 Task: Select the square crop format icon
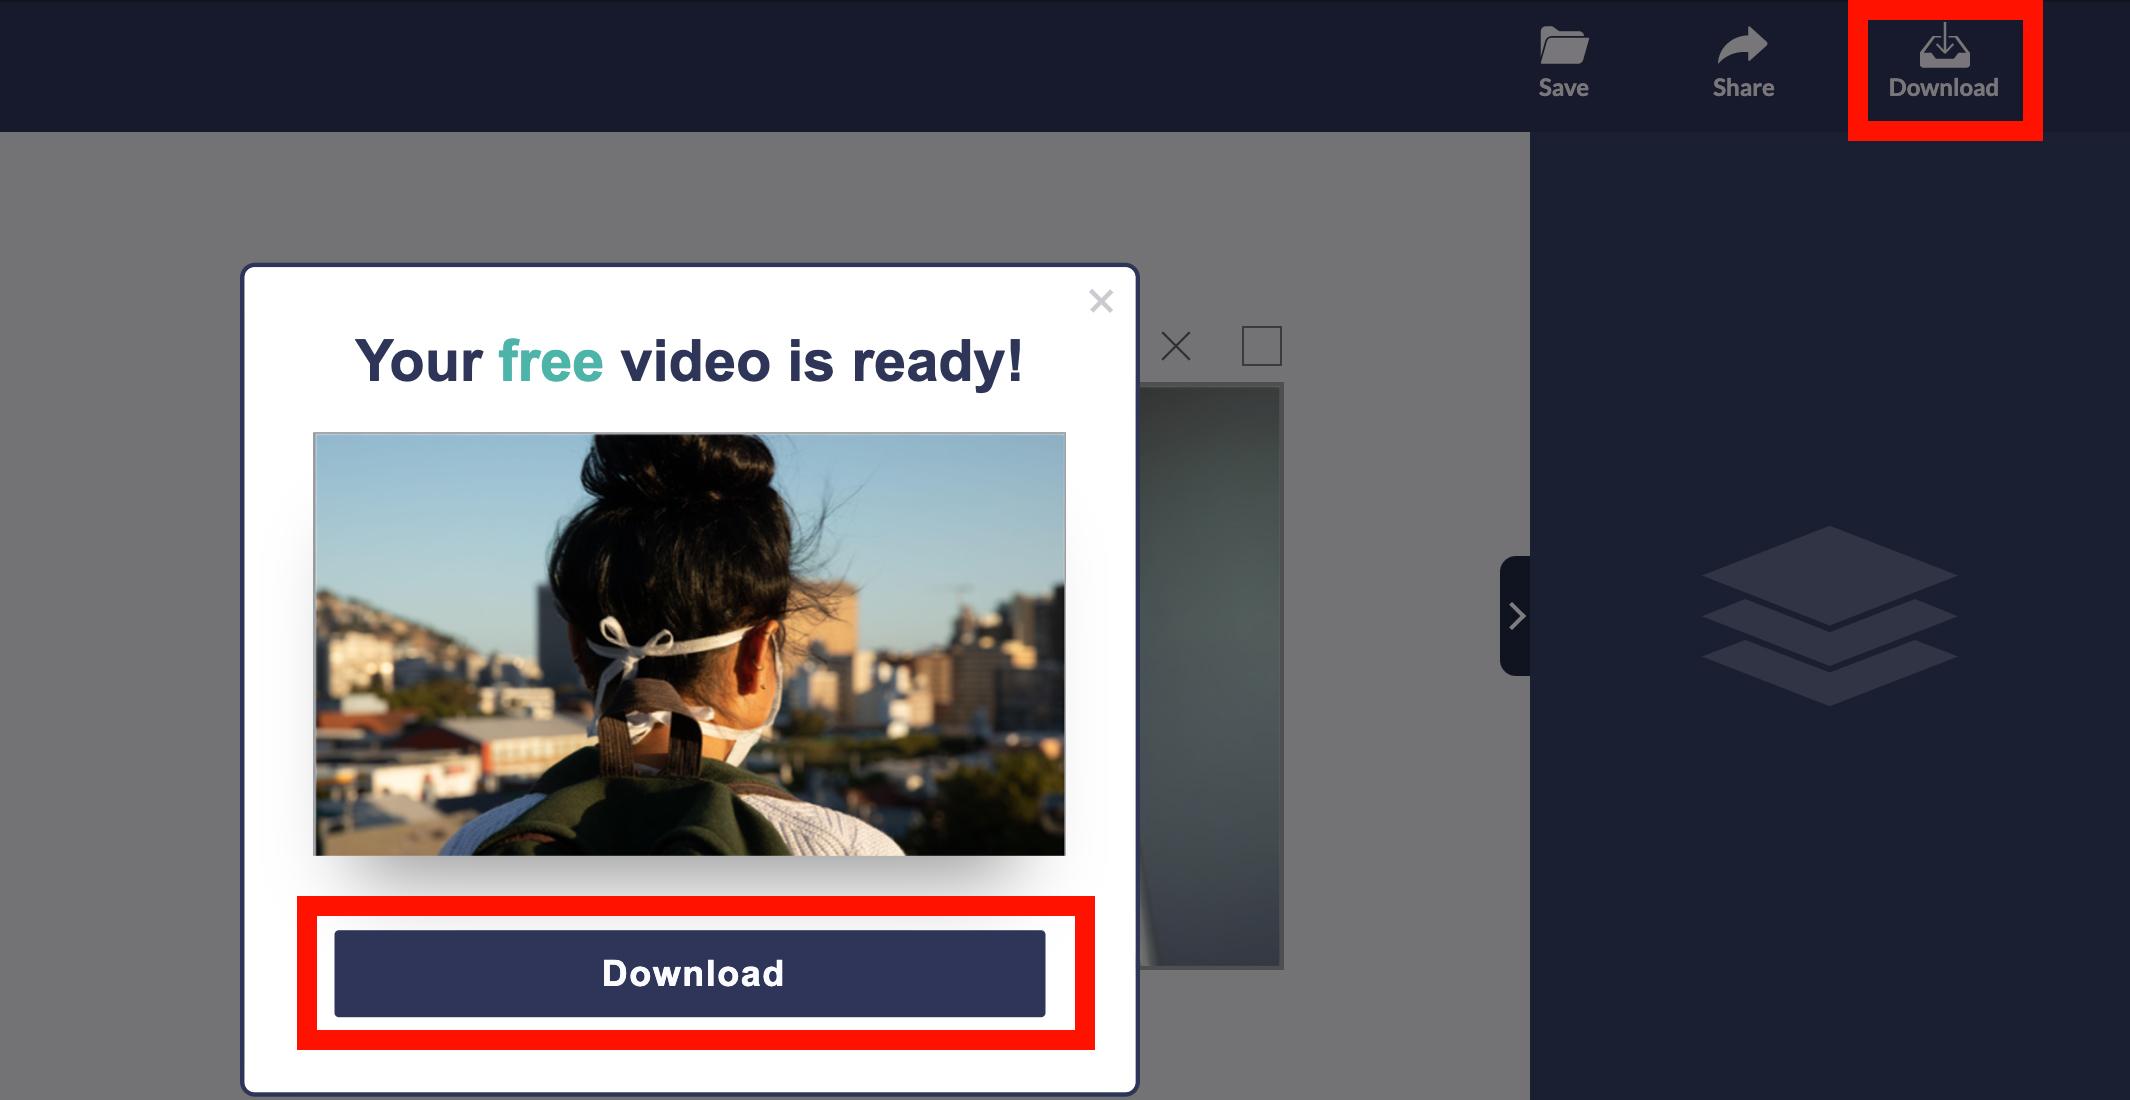[x=1261, y=347]
